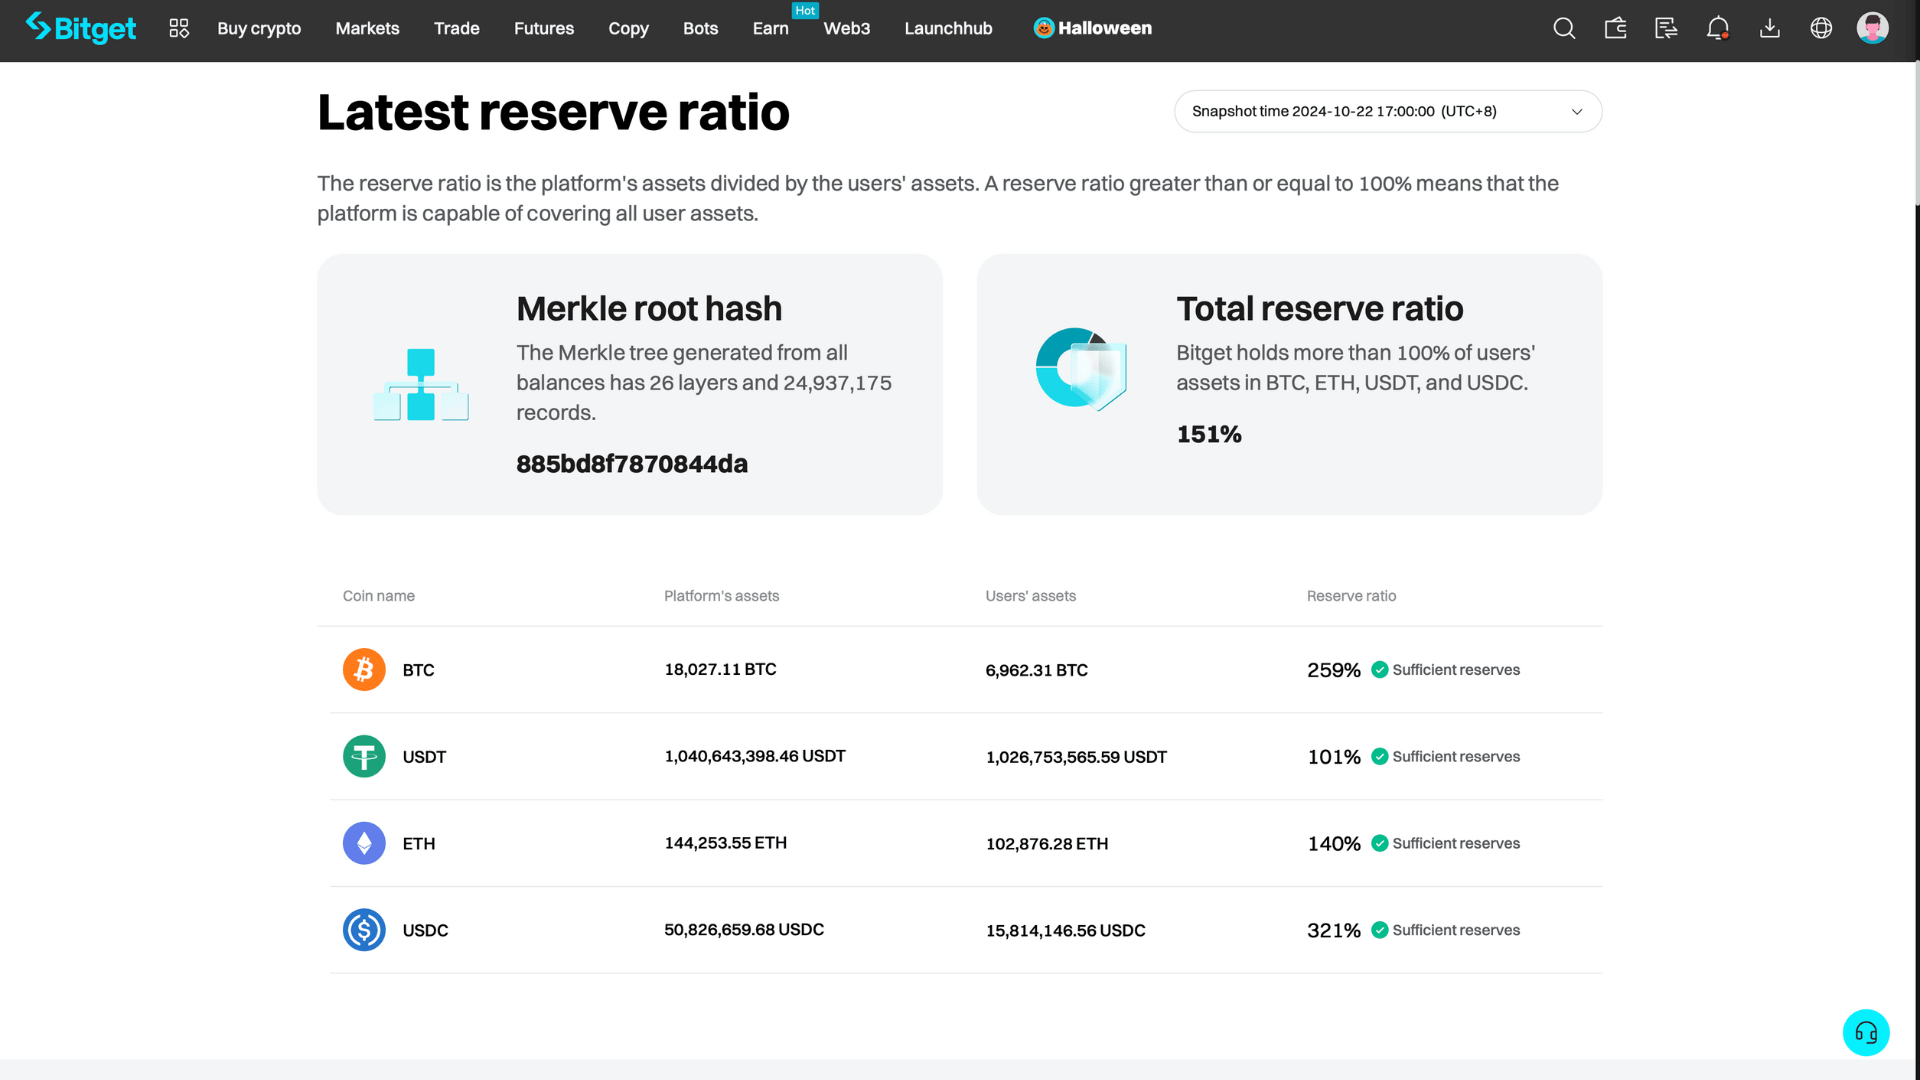Click the snapshot dropdown chevron arrow

click(1577, 112)
